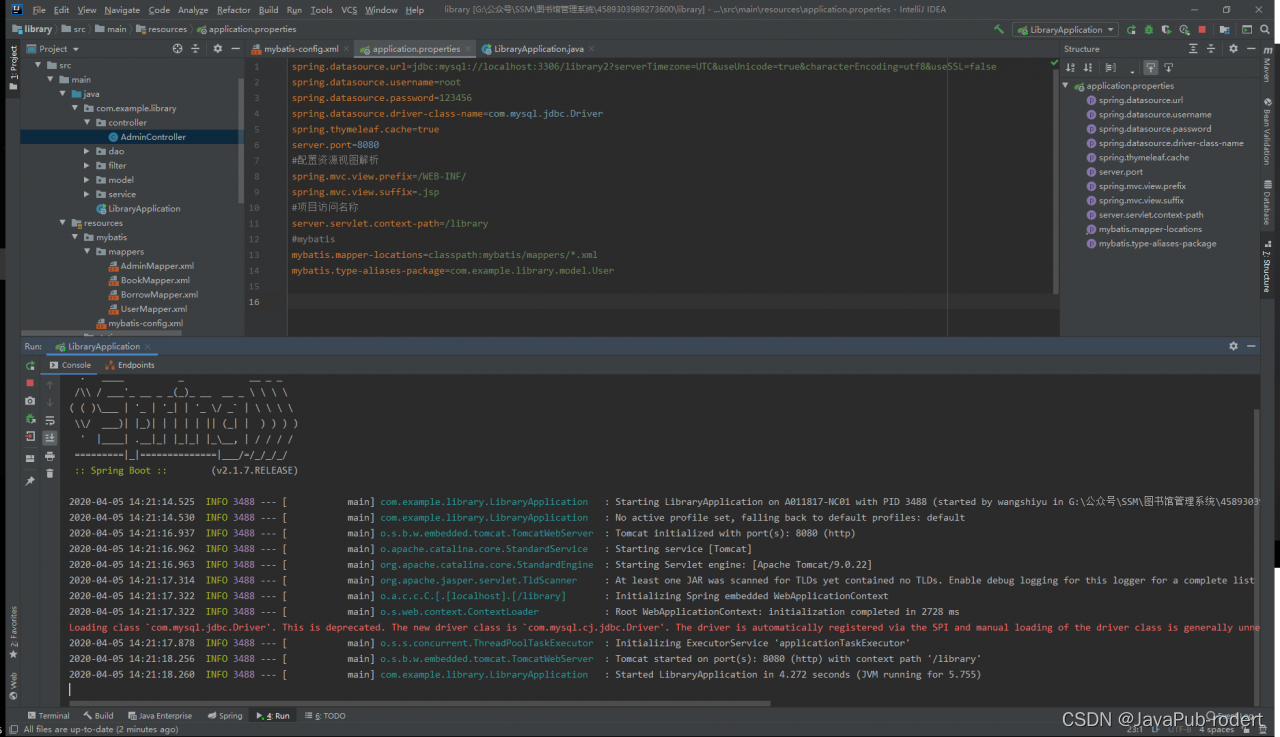Toggle Autoscroll to Source in Structure
The height and width of the screenshot is (737, 1280).
point(1151,67)
